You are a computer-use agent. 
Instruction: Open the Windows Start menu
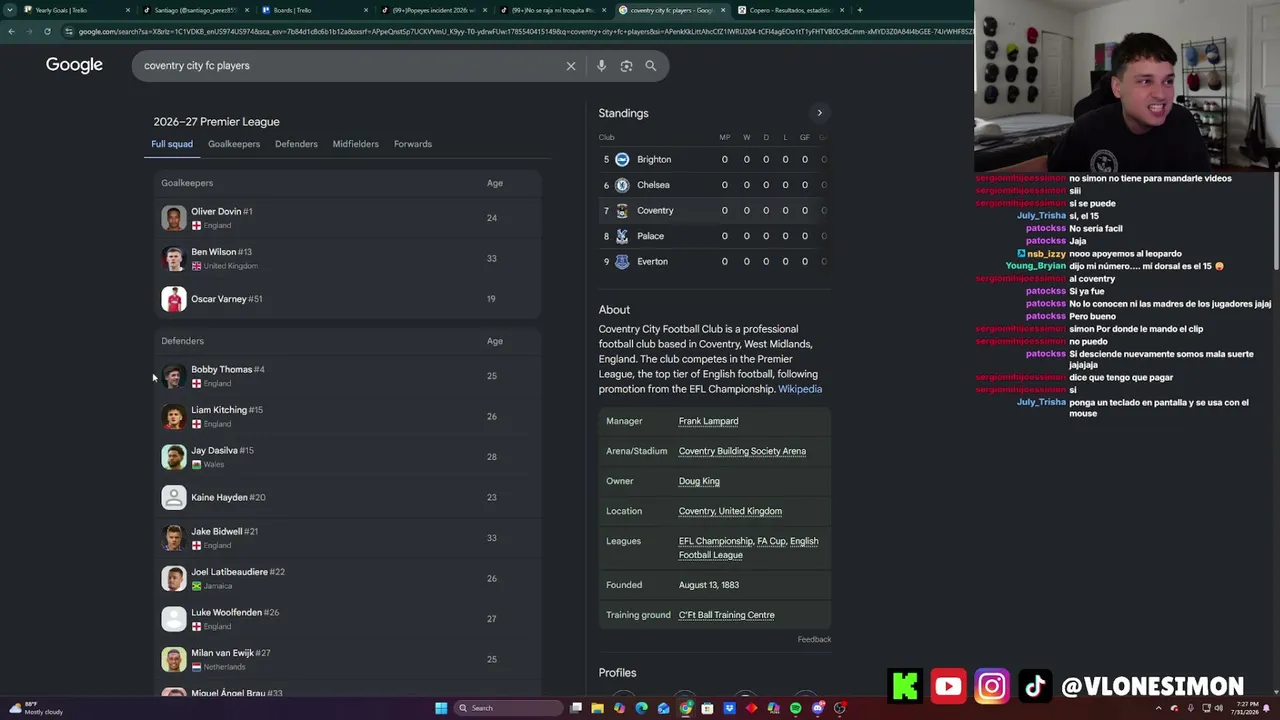[441, 708]
